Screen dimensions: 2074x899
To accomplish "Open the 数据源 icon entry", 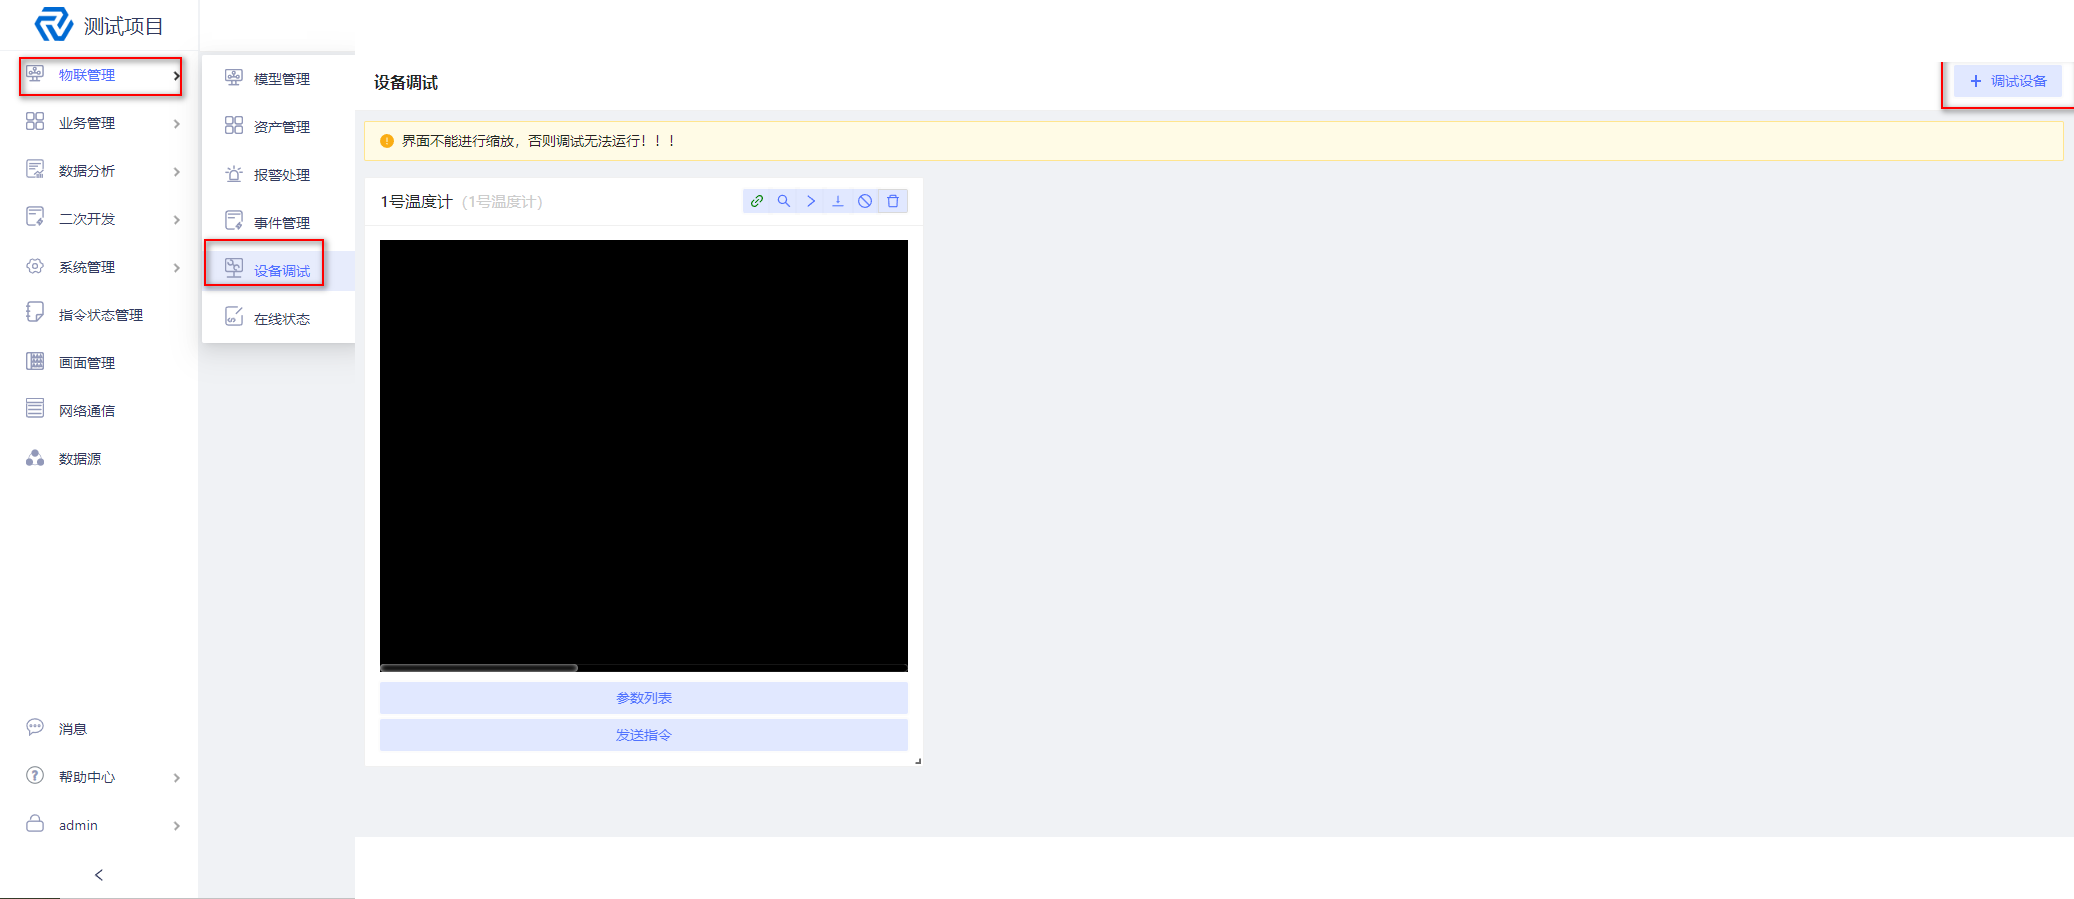I will click(x=35, y=458).
